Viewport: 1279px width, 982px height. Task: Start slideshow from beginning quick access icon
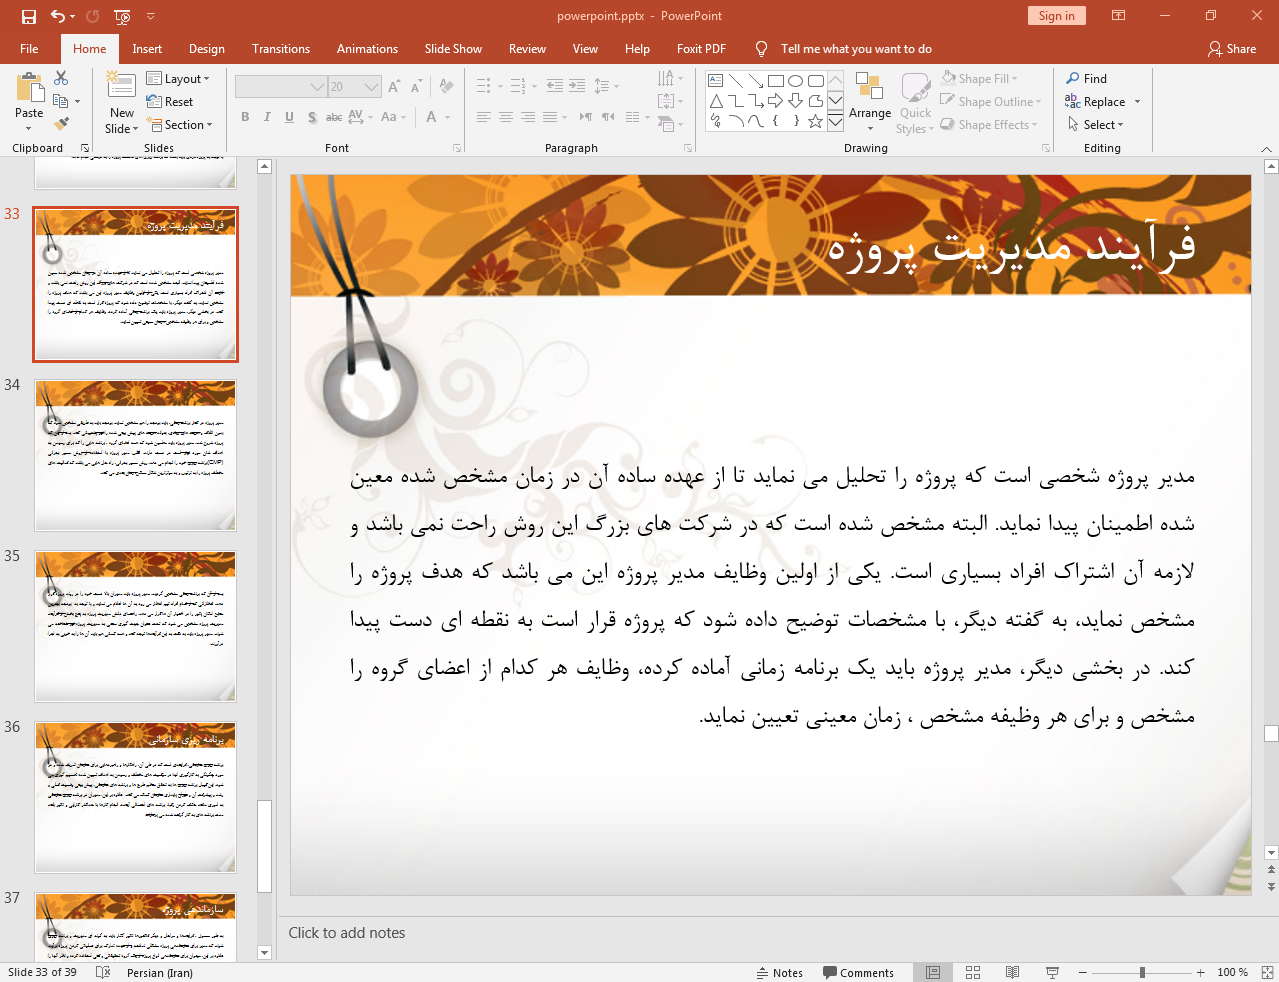(122, 16)
